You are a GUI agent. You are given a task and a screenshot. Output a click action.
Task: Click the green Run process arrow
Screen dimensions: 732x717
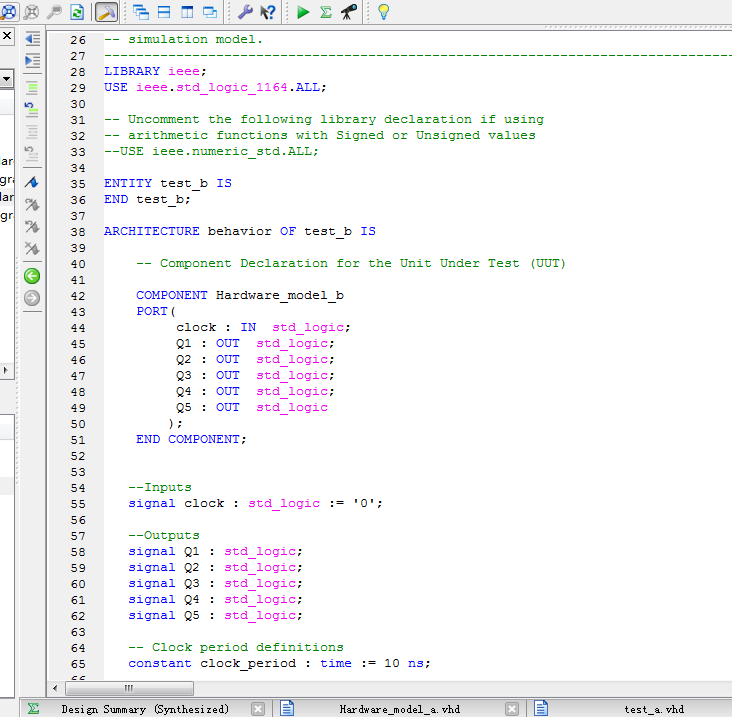tap(303, 12)
